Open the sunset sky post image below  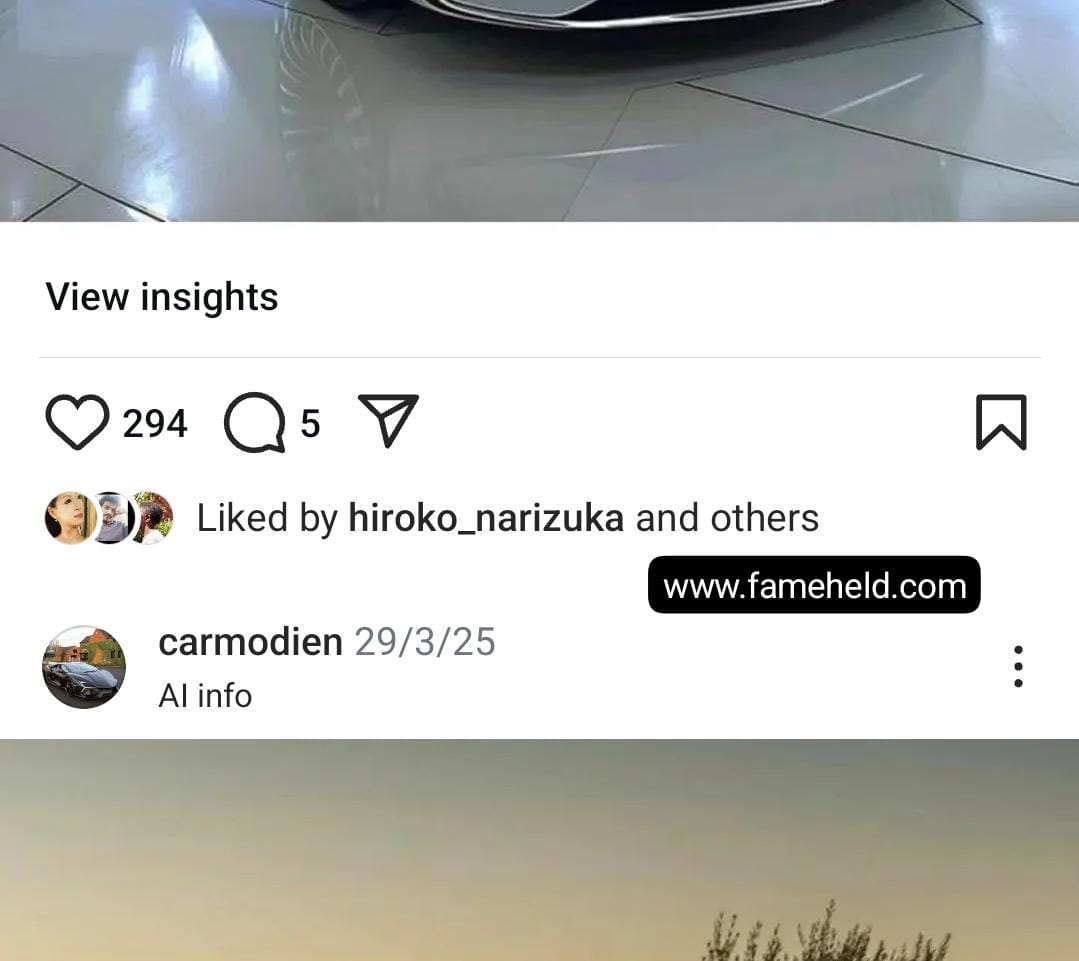click(x=540, y=850)
